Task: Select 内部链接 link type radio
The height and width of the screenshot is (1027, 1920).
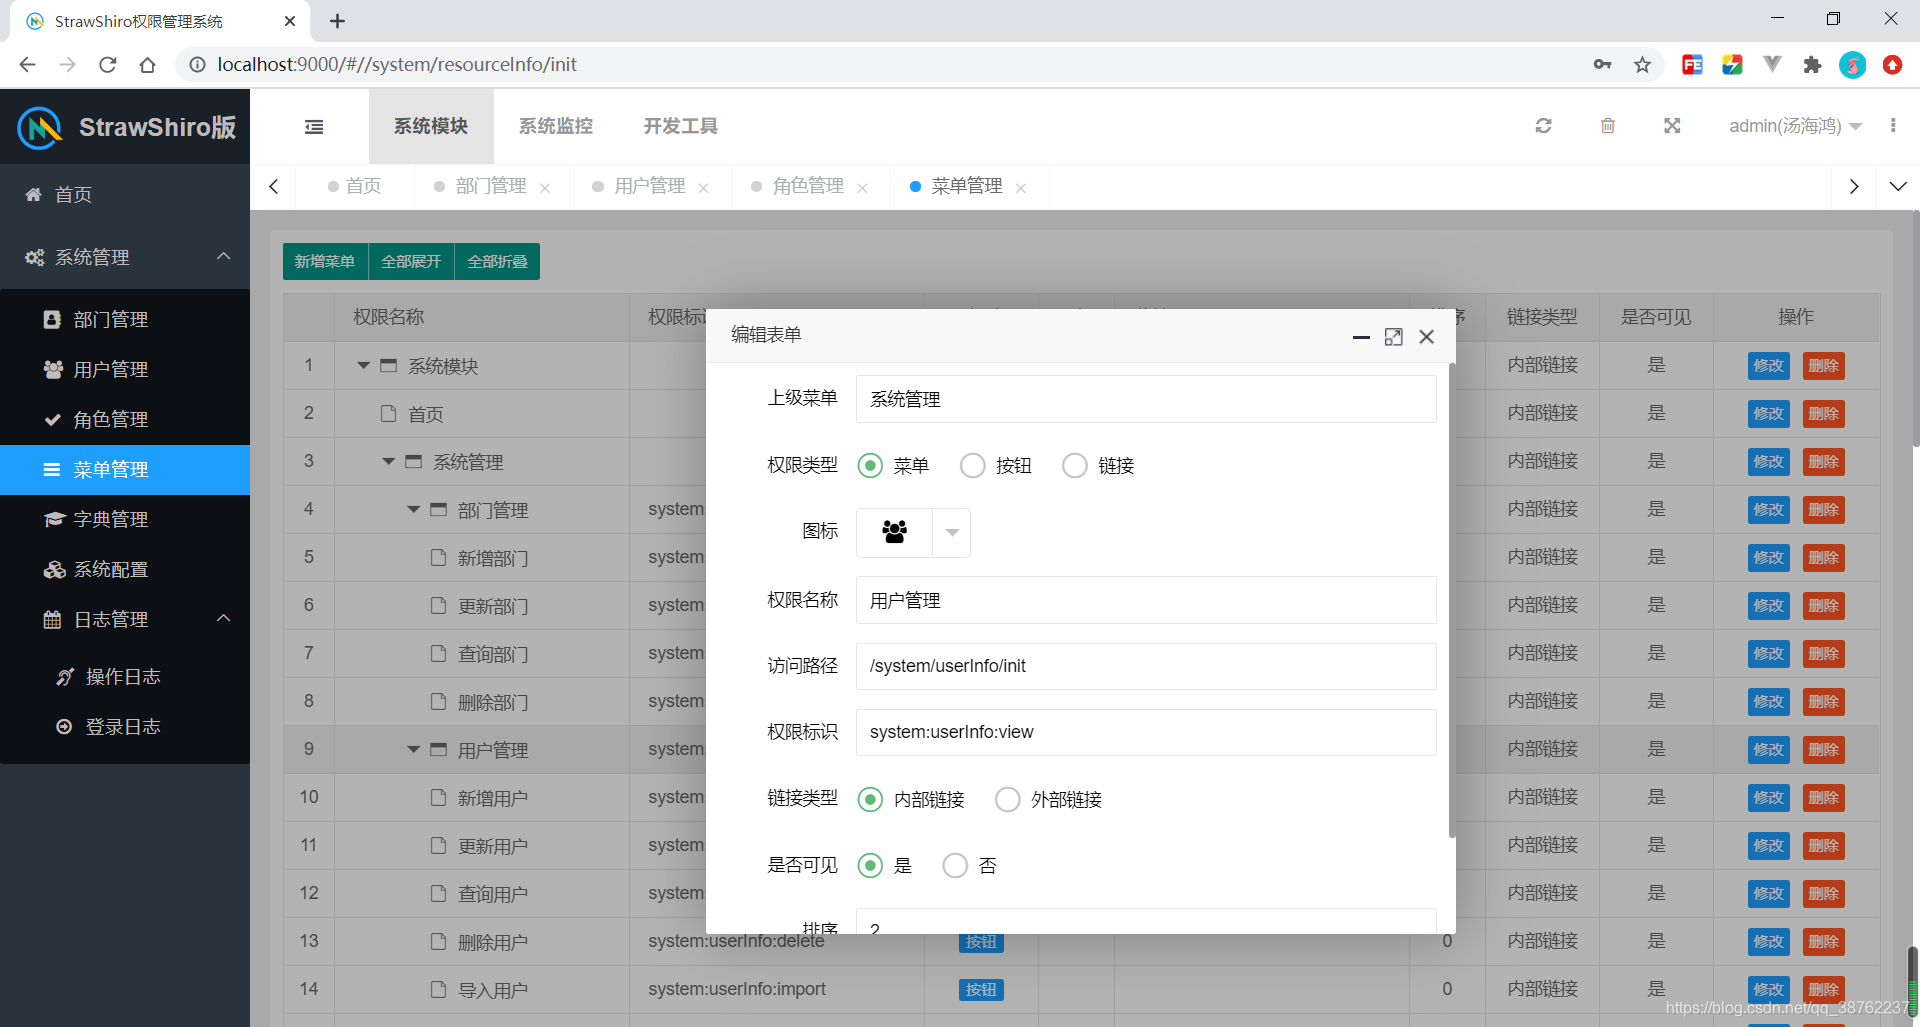Action: (x=870, y=800)
